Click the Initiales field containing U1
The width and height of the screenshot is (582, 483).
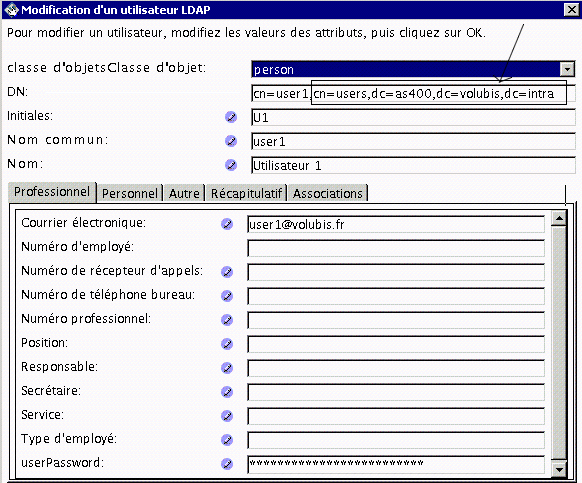coord(413,117)
